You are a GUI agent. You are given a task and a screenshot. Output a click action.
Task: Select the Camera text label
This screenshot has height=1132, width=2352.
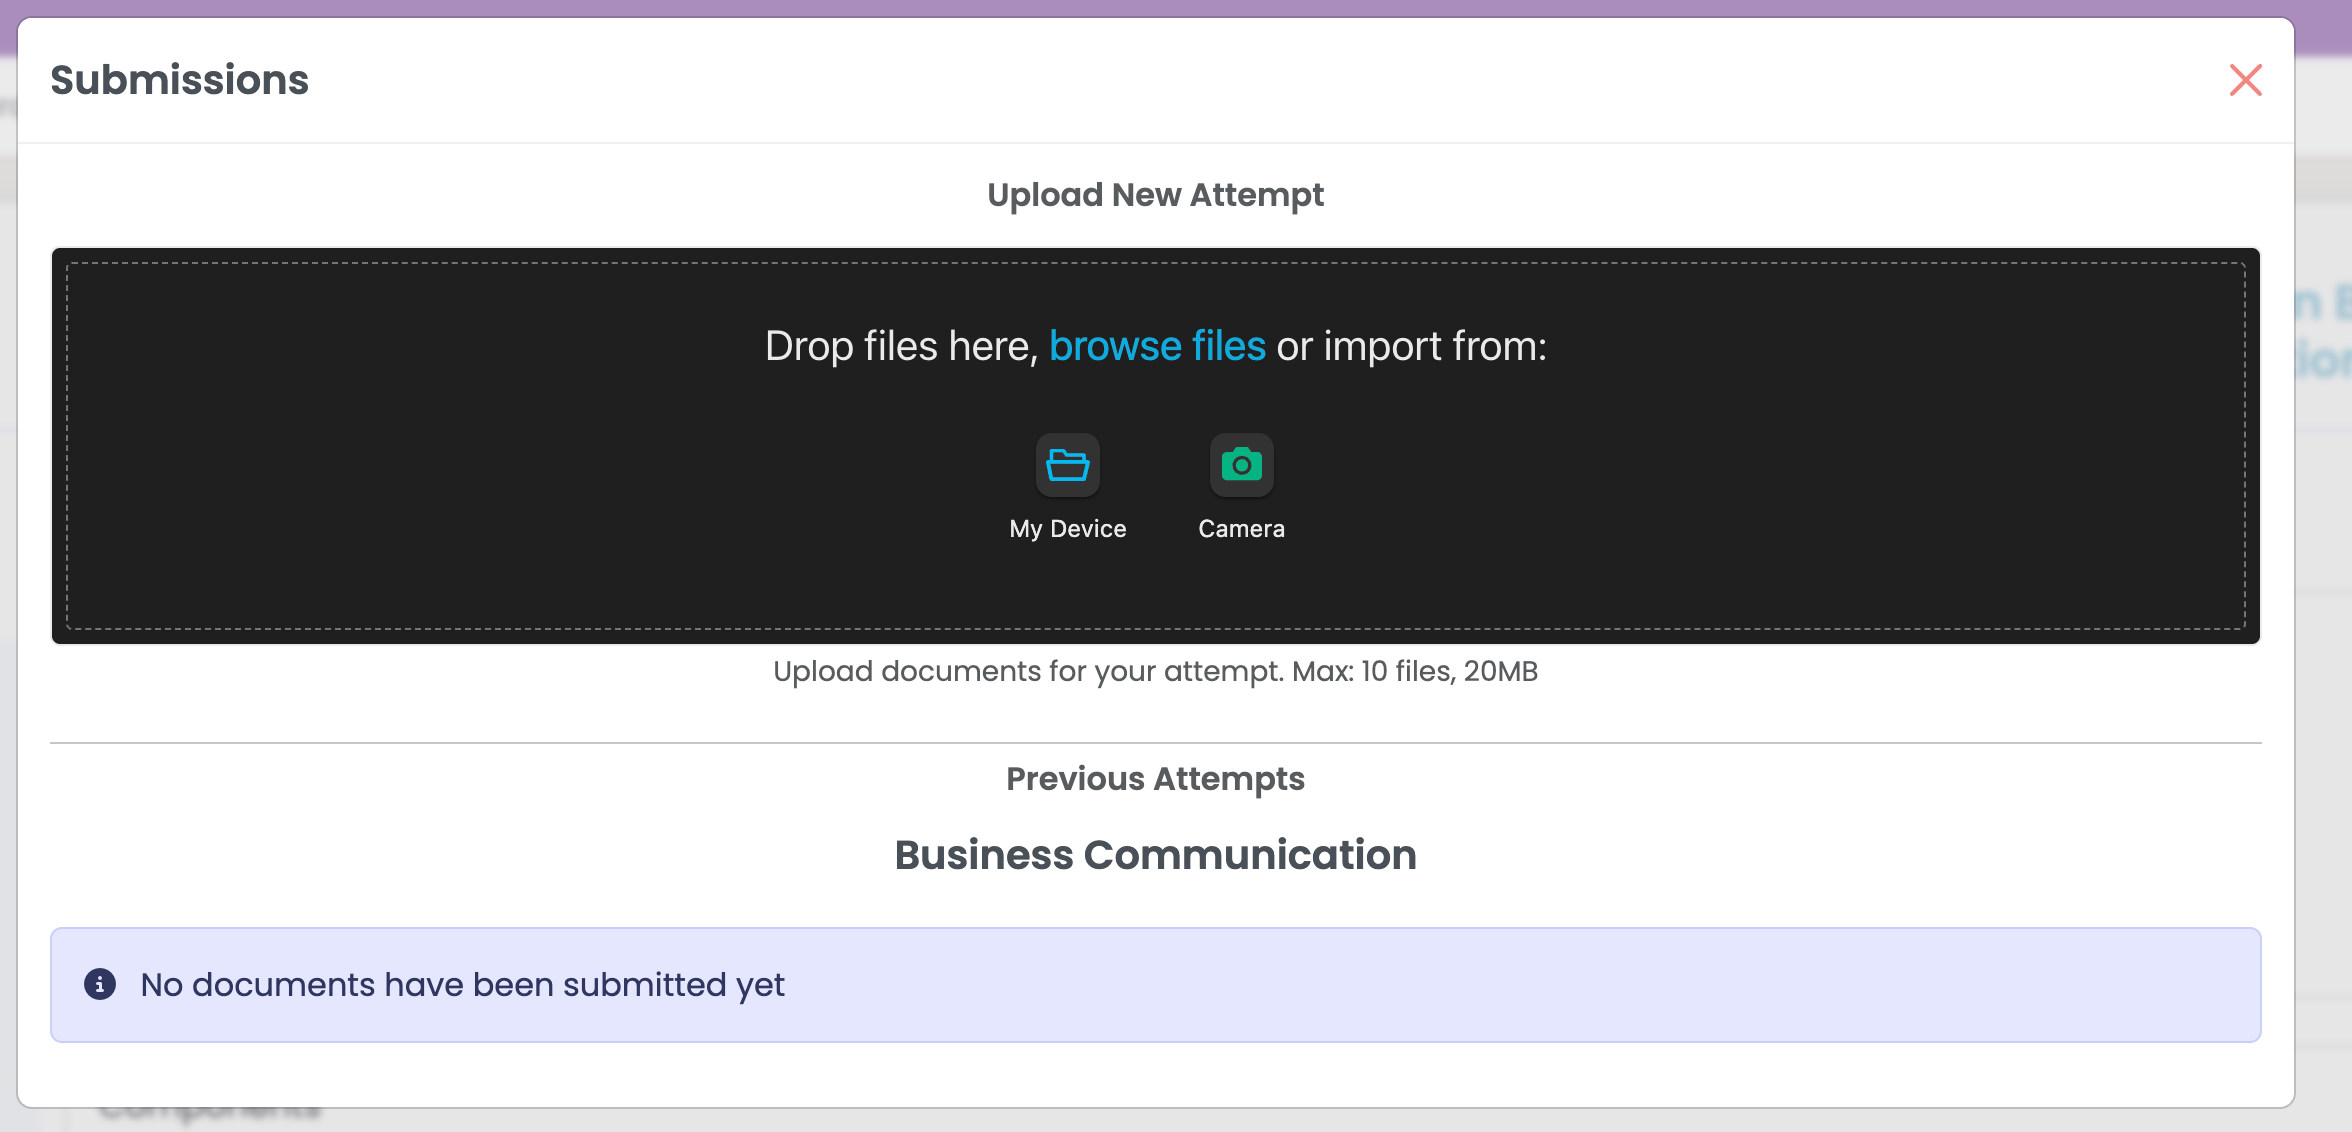tap(1241, 529)
